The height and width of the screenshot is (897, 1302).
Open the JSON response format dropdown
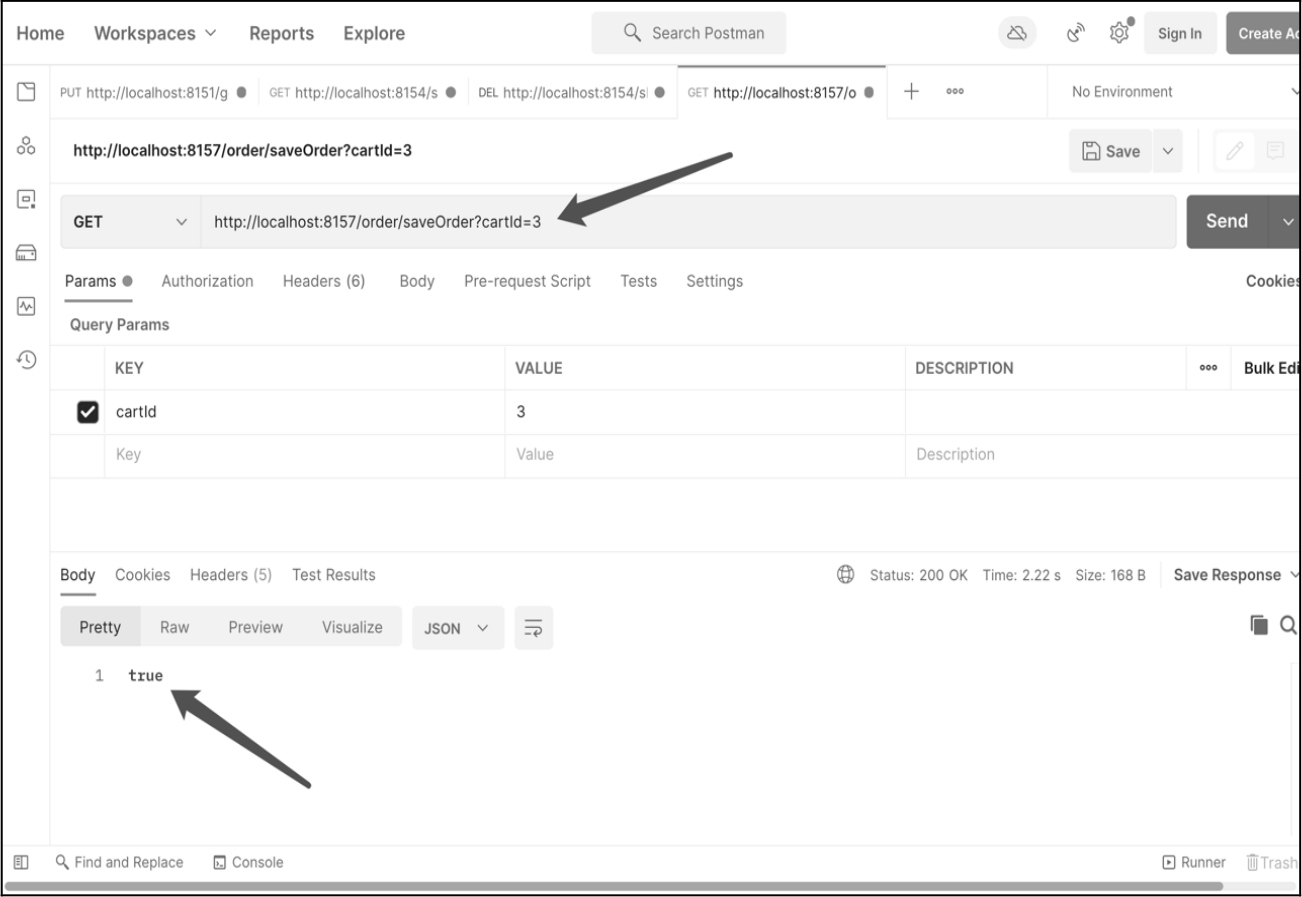click(458, 627)
